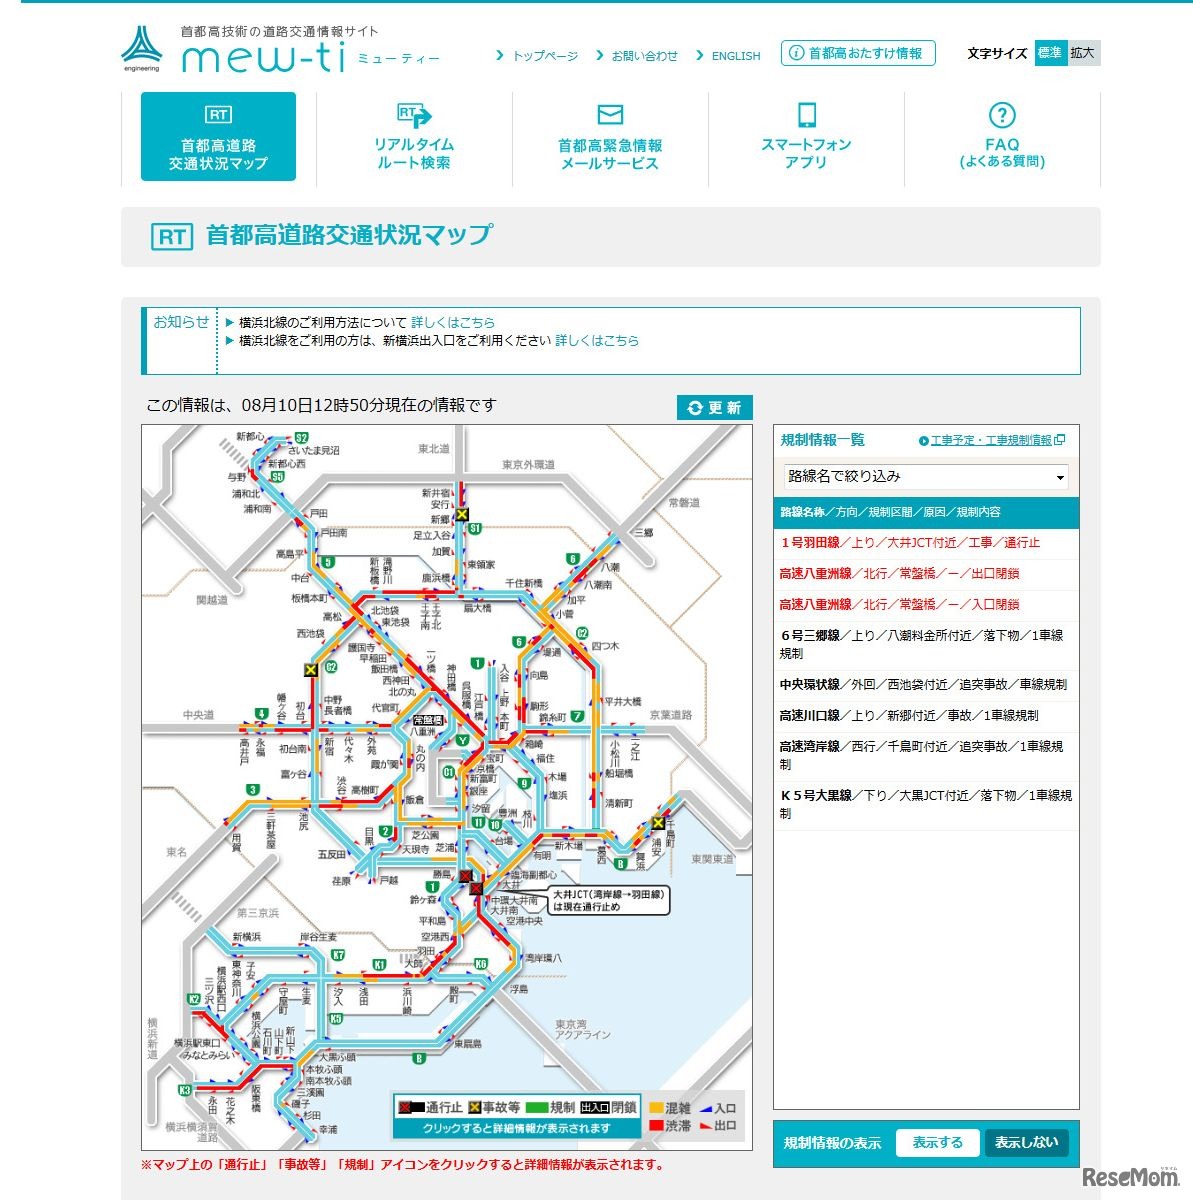Click the 事故等 accident icon near 西池袋
Screen dimensions: 1193x1200
coord(310,670)
